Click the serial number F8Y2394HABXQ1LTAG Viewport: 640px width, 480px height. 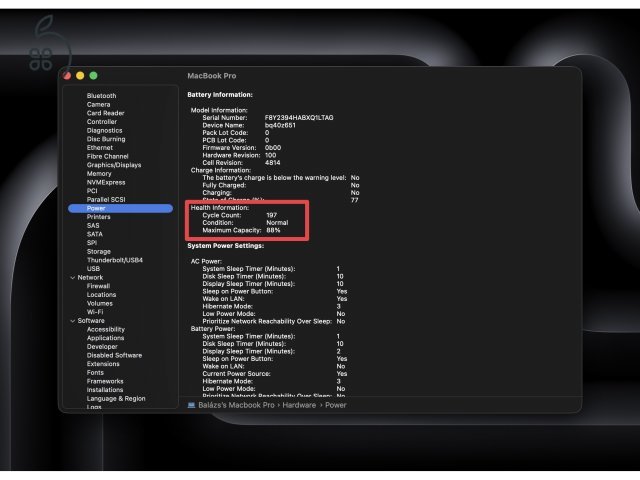coord(299,118)
